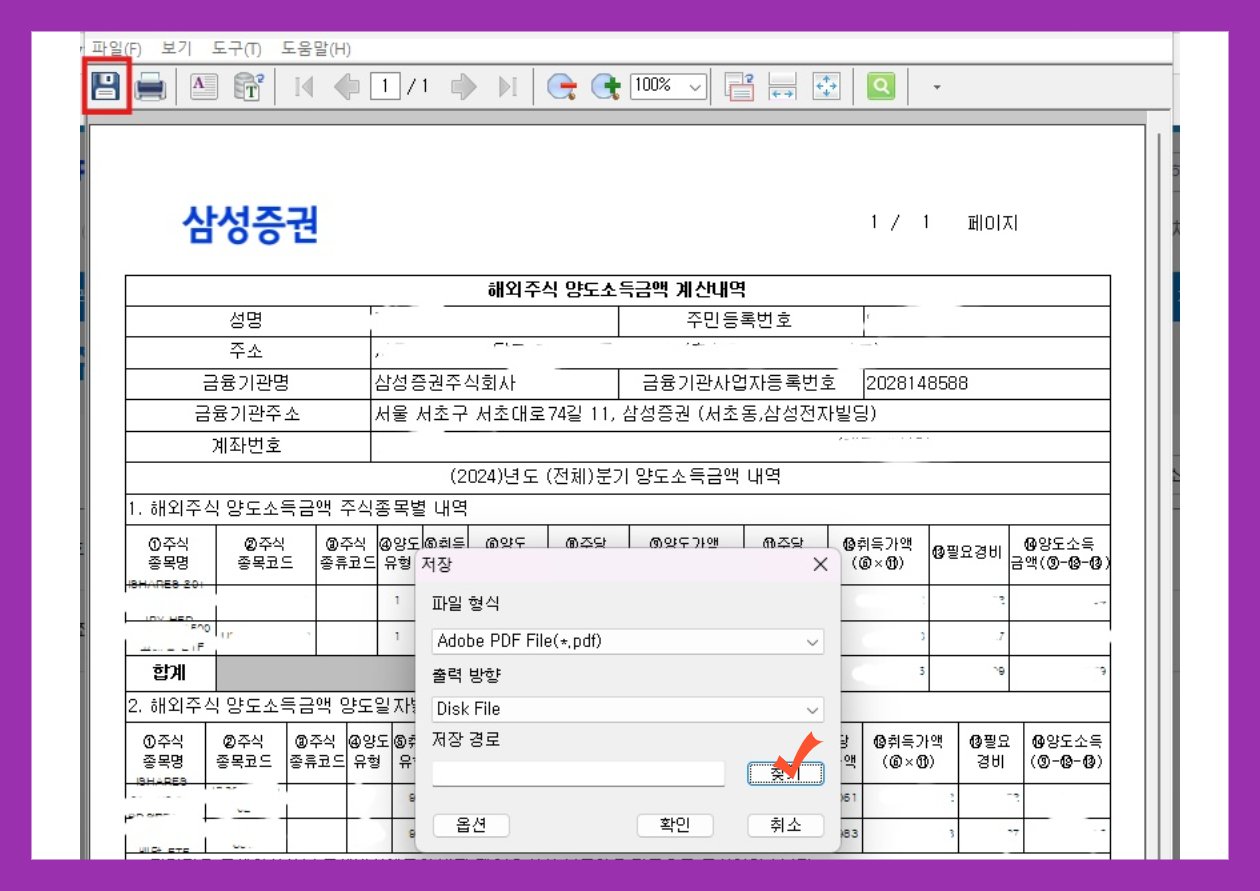The height and width of the screenshot is (891, 1260).
Task: Click the previous page arrow icon
Action: click(x=347, y=87)
